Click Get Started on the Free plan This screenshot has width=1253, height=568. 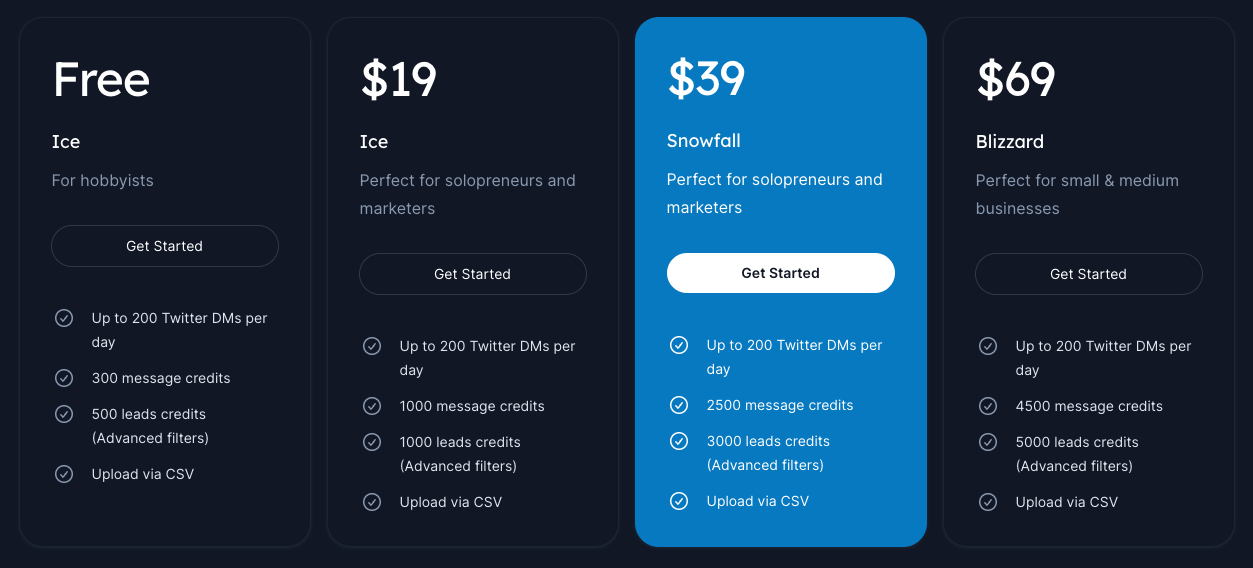click(164, 246)
